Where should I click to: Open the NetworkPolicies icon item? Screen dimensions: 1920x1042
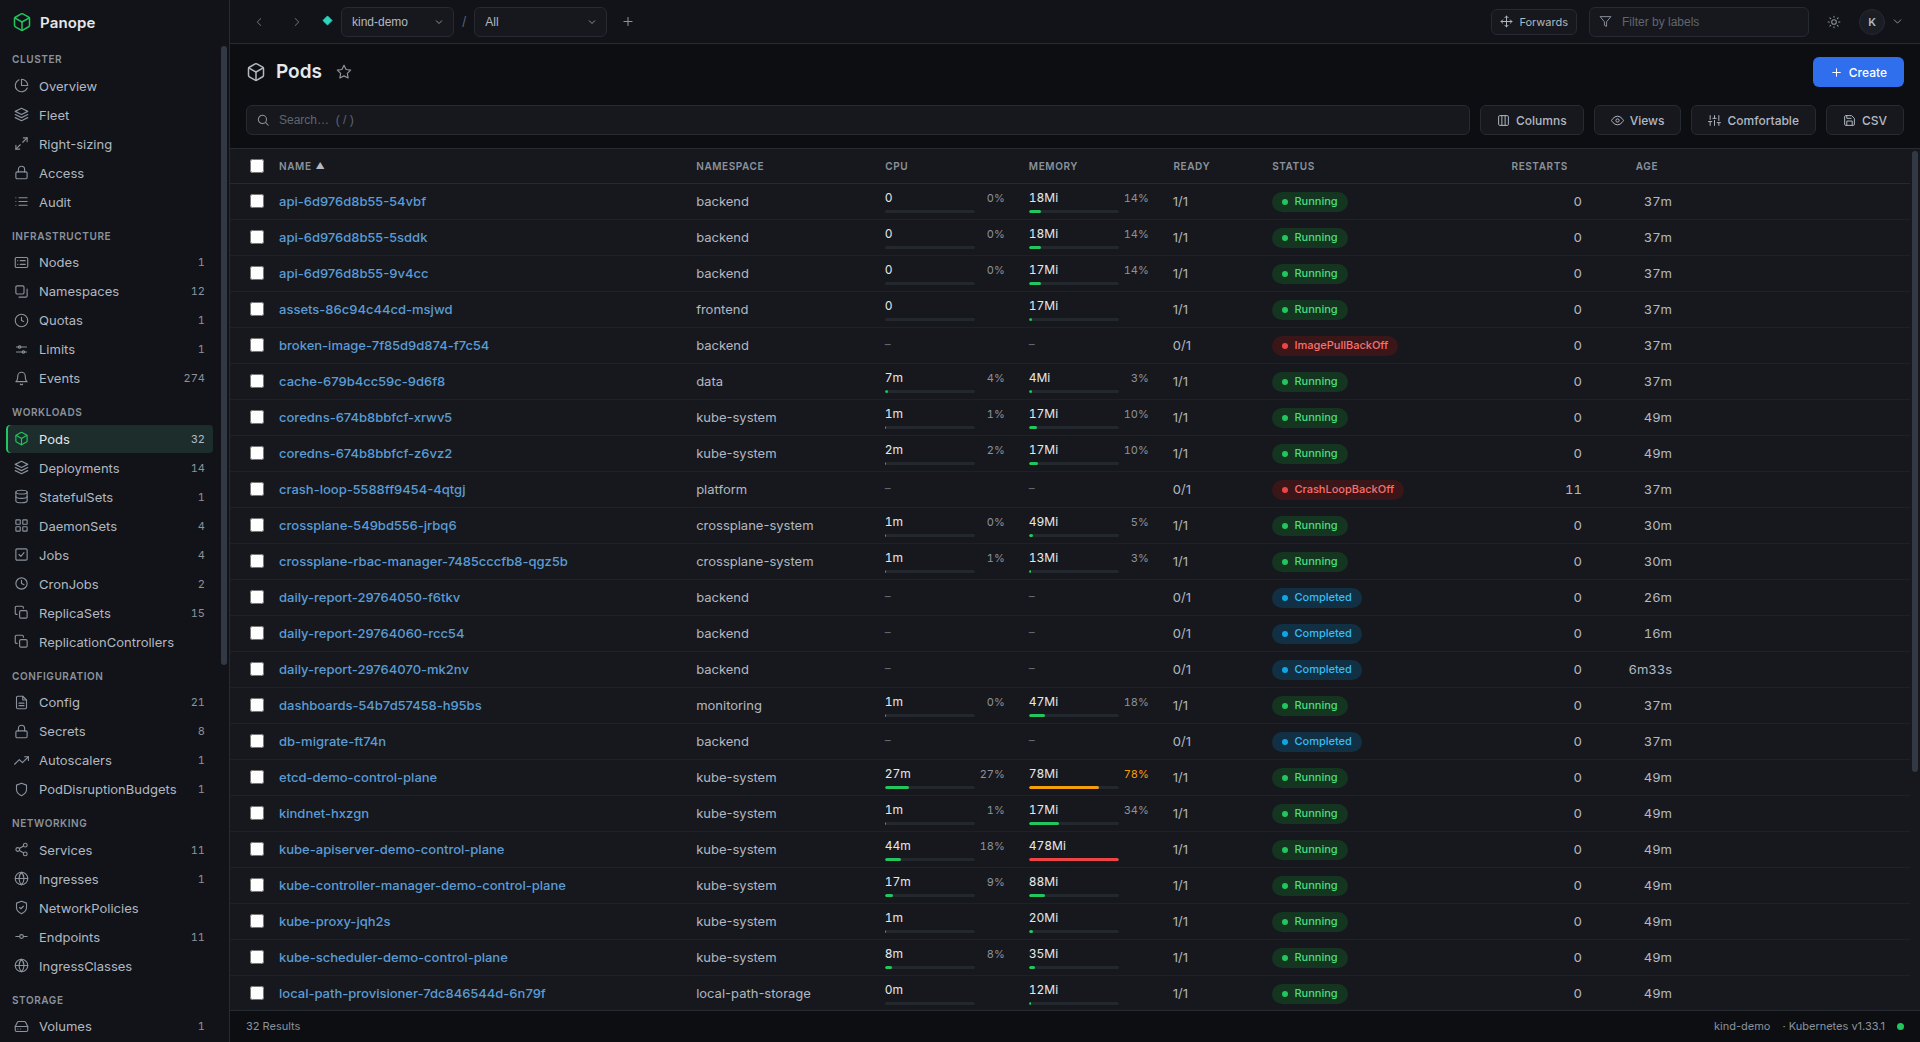coord(21,908)
